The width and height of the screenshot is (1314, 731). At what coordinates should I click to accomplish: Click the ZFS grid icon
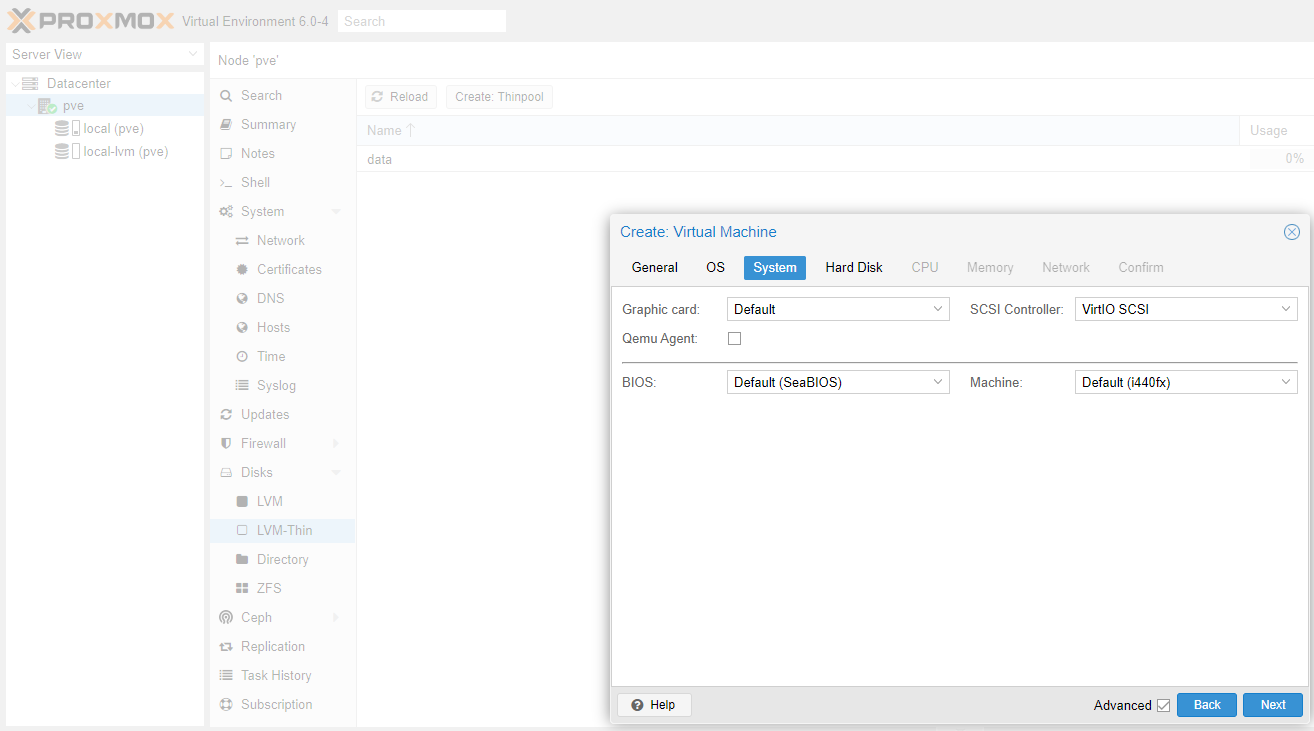click(x=242, y=589)
